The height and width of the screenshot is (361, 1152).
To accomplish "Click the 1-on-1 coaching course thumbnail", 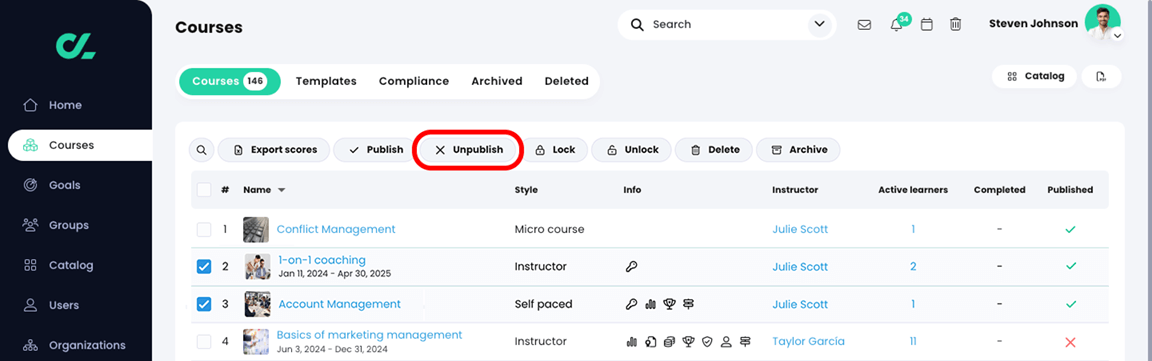I will point(257,267).
